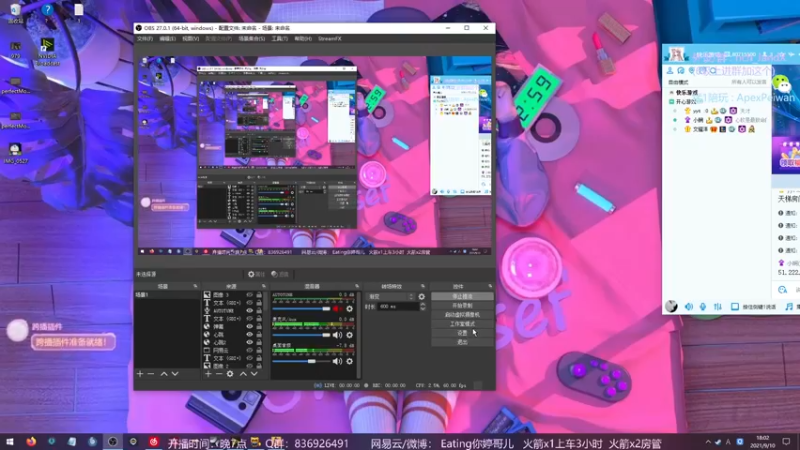Click OBS icon in the taskbar

[x=113, y=441]
